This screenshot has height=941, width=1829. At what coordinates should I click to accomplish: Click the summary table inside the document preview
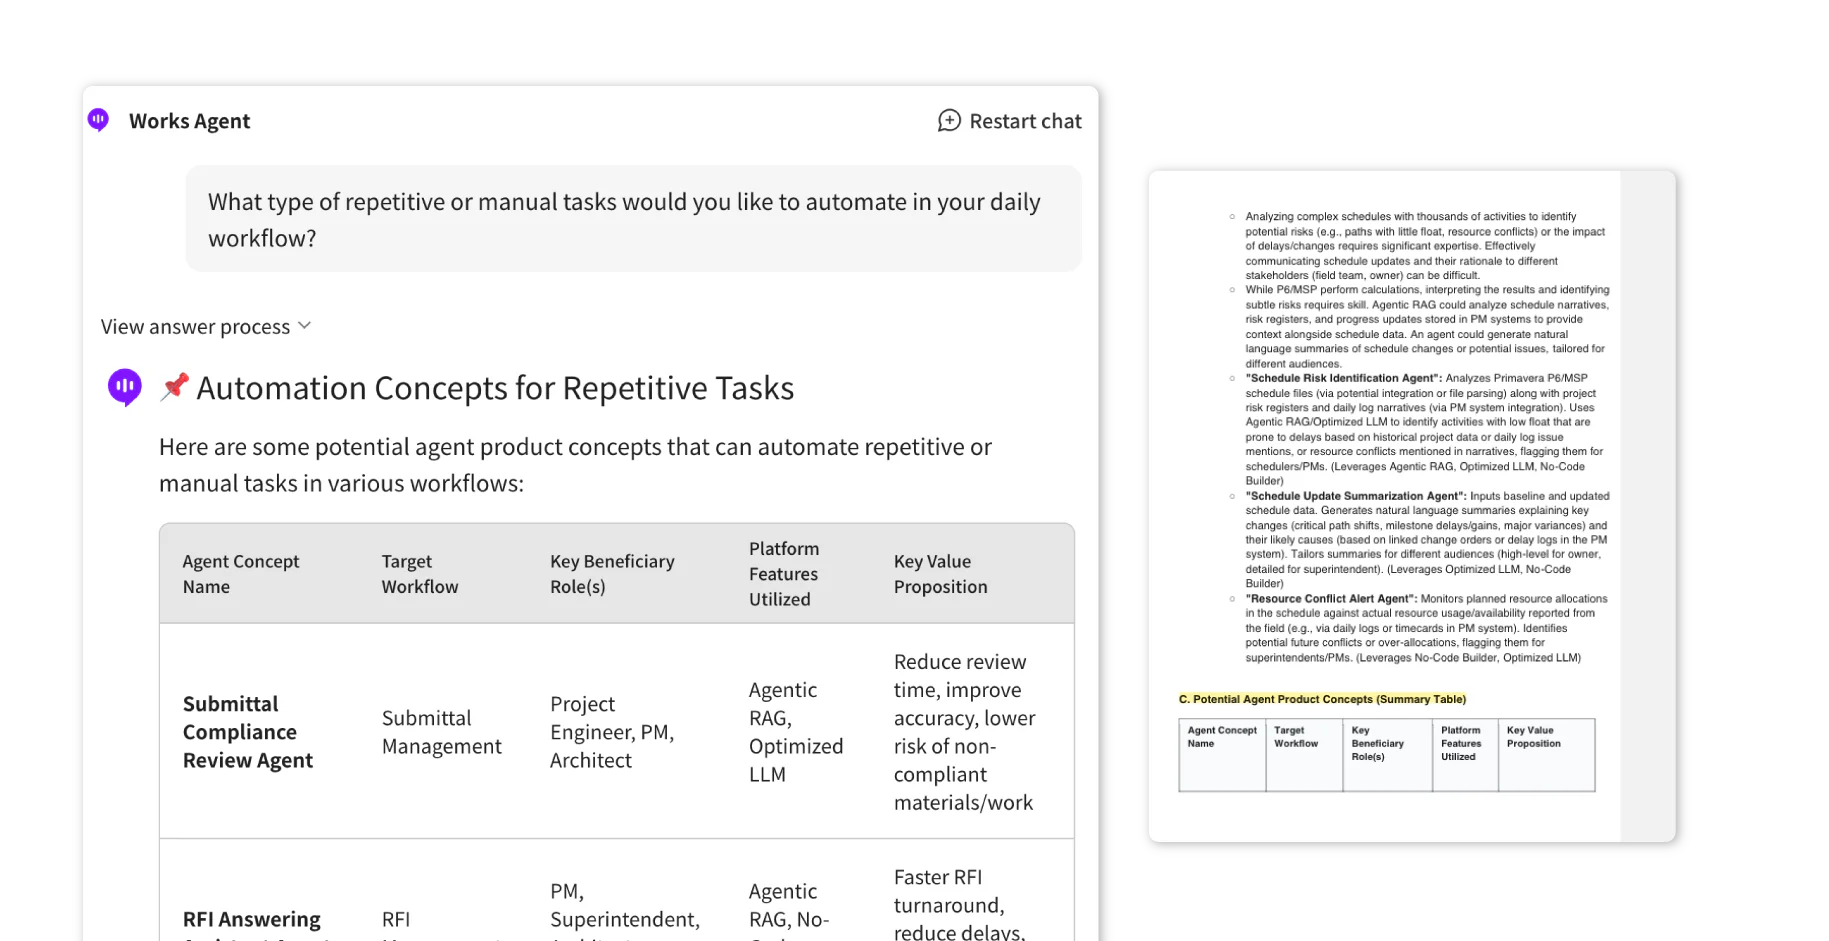coord(1388,755)
